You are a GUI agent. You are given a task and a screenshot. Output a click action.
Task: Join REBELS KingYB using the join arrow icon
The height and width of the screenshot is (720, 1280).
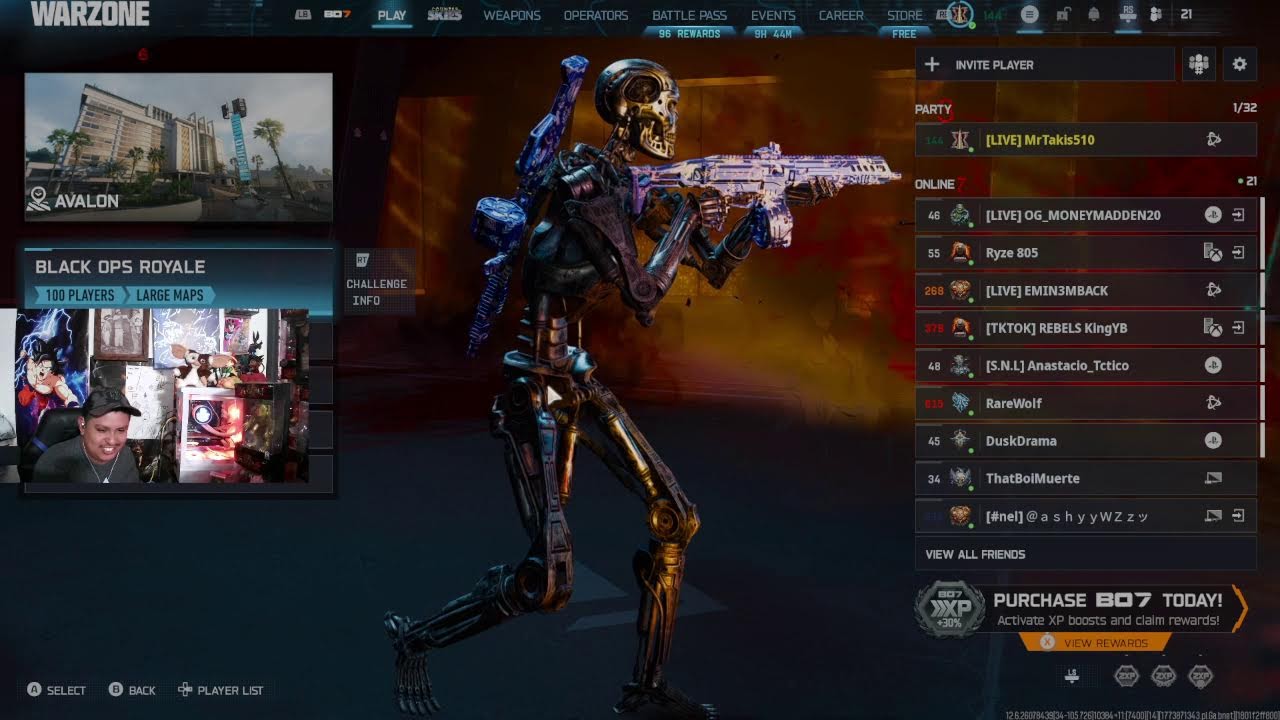click(1238, 328)
